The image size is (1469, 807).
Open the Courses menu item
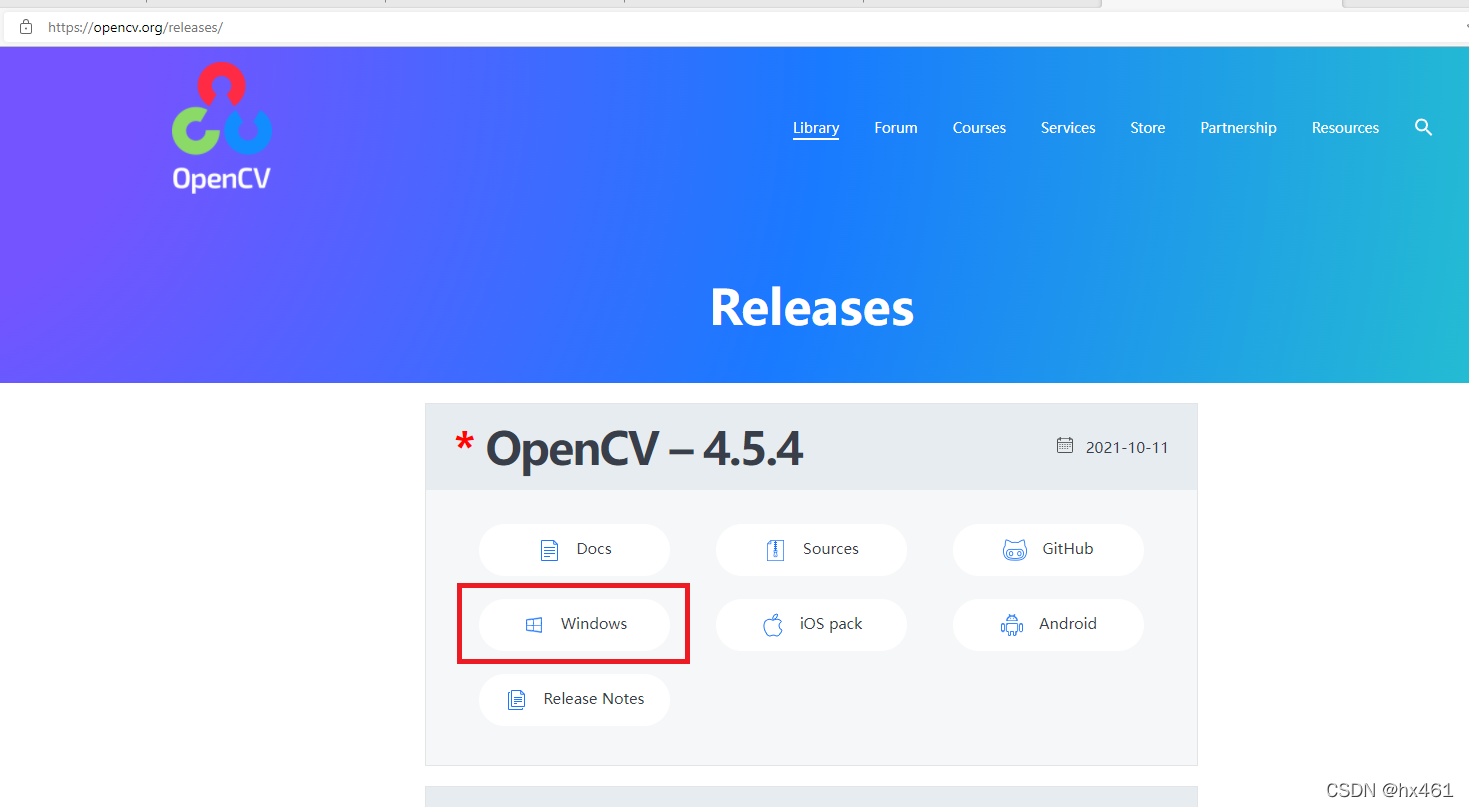(979, 128)
